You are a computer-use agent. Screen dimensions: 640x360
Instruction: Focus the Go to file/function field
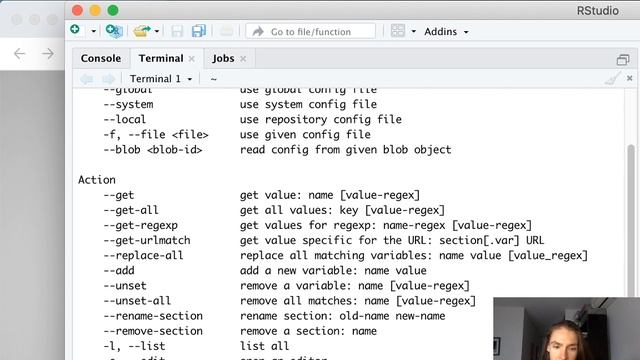coord(311,31)
